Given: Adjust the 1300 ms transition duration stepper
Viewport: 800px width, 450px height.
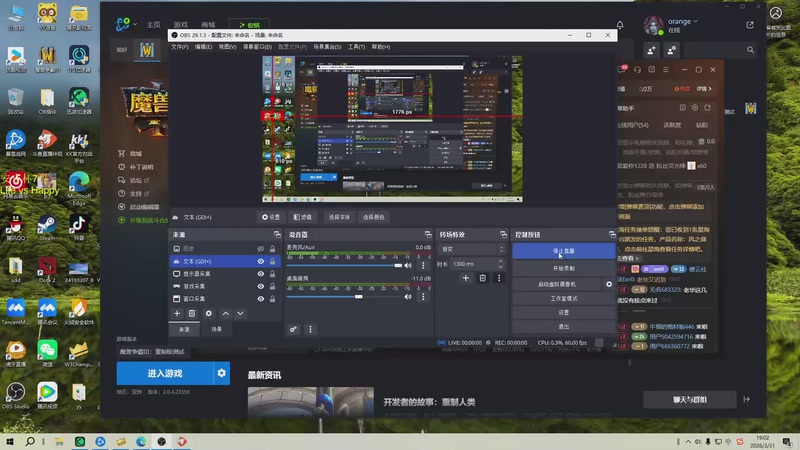Looking at the screenshot, I should tap(500, 264).
